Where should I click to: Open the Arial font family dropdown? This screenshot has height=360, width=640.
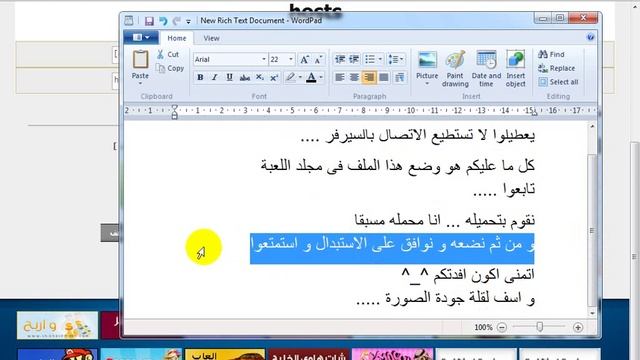coord(264,60)
